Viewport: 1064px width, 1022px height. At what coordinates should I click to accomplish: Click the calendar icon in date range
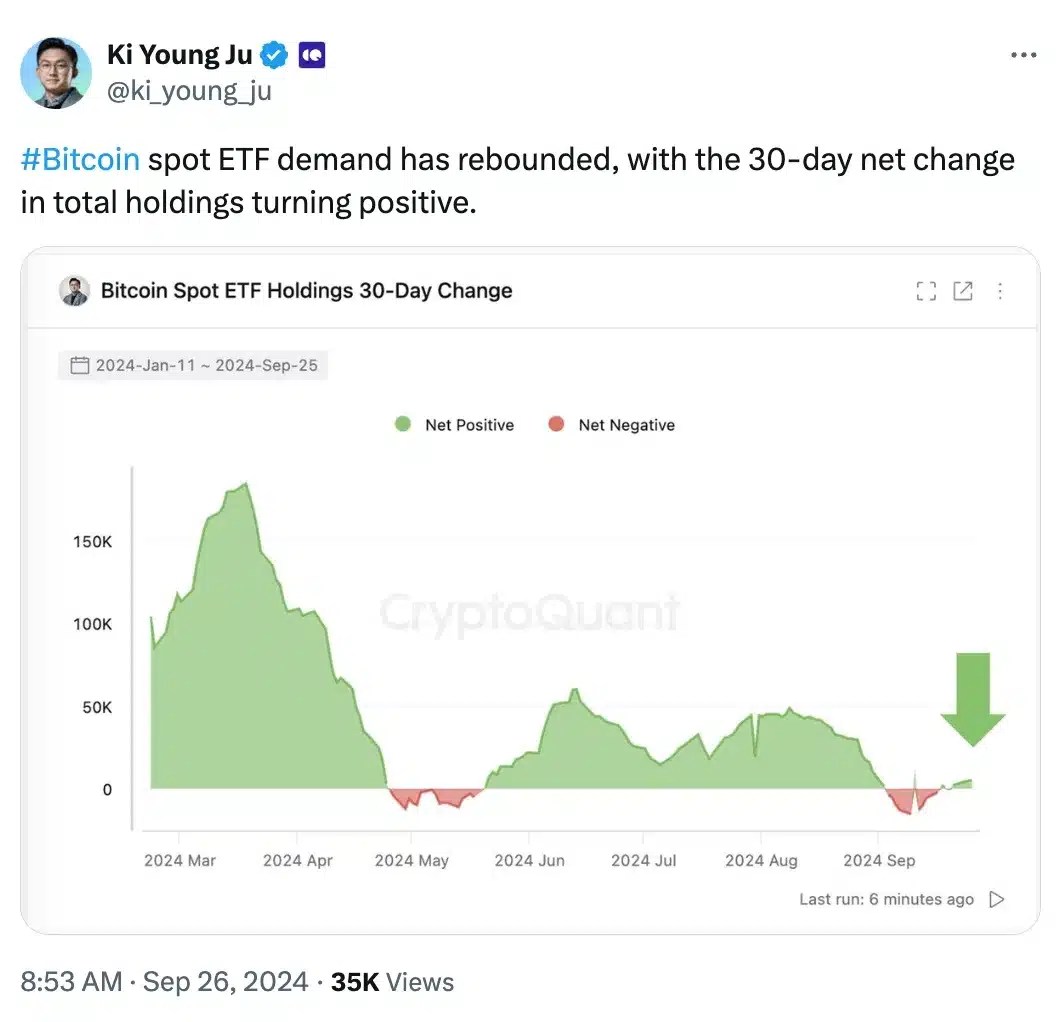[x=80, y=365]
